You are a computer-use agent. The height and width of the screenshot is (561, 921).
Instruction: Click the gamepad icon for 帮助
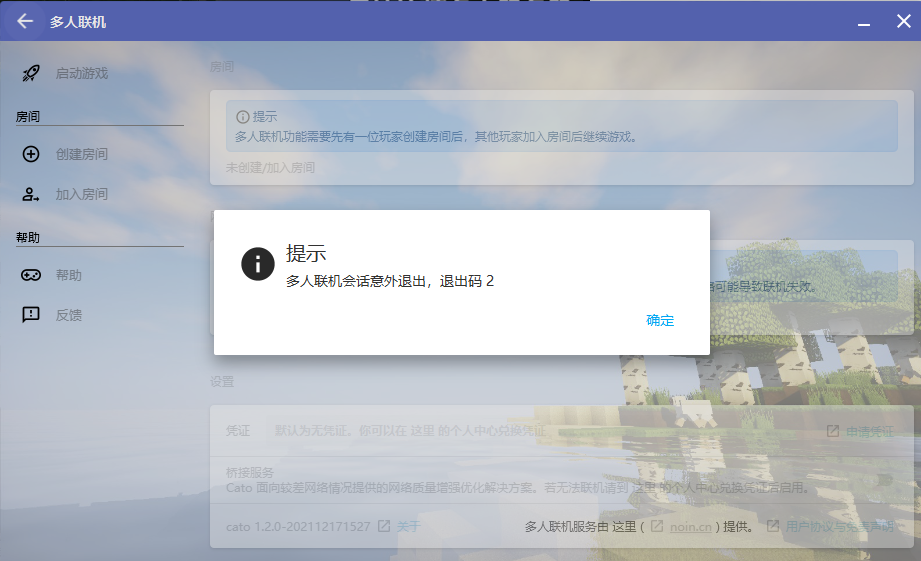coord(31,275)
